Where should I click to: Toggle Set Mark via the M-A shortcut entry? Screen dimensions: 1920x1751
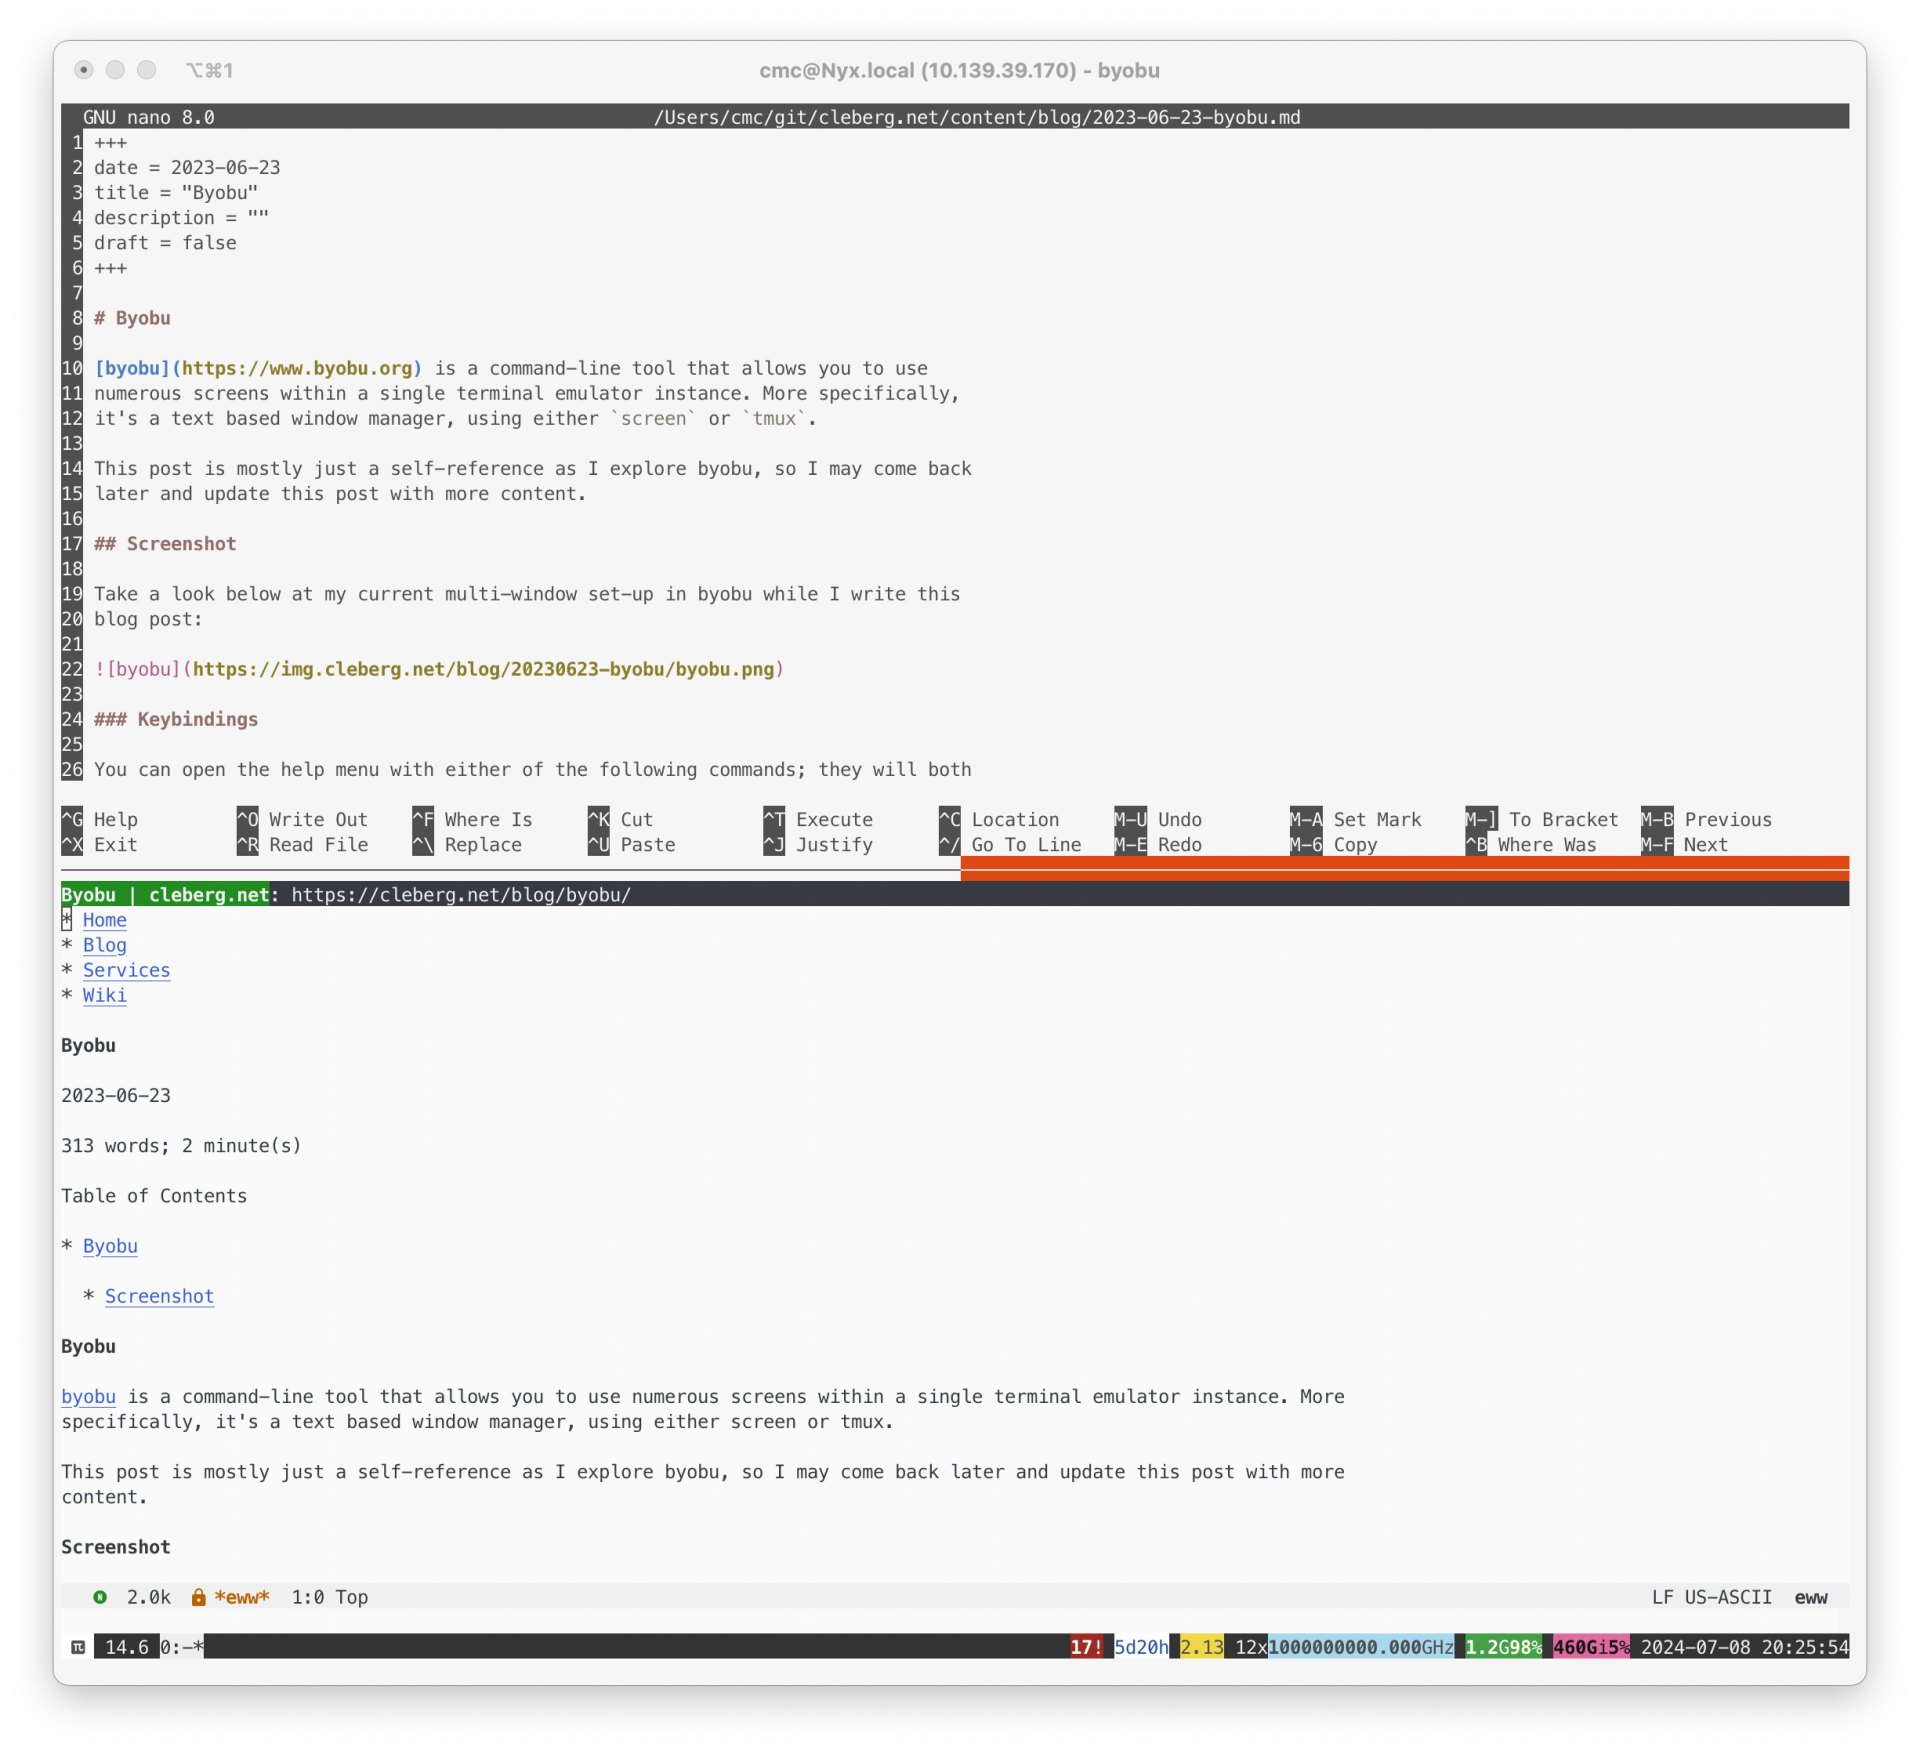(1357, 819)
